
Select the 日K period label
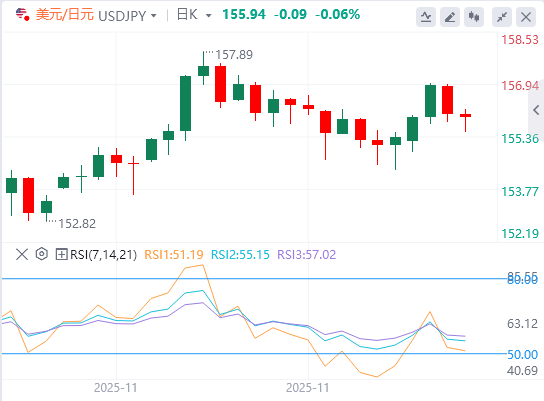(x=187, y=15)
